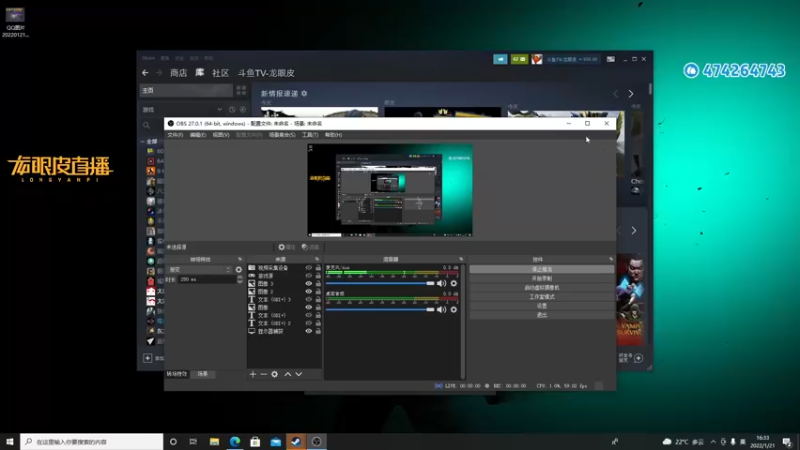Viewport: 800px width, 450px height.
Task: Adjust the 桌面音频 volume slider
Action: pyautogui.click(x=380, y=309)
